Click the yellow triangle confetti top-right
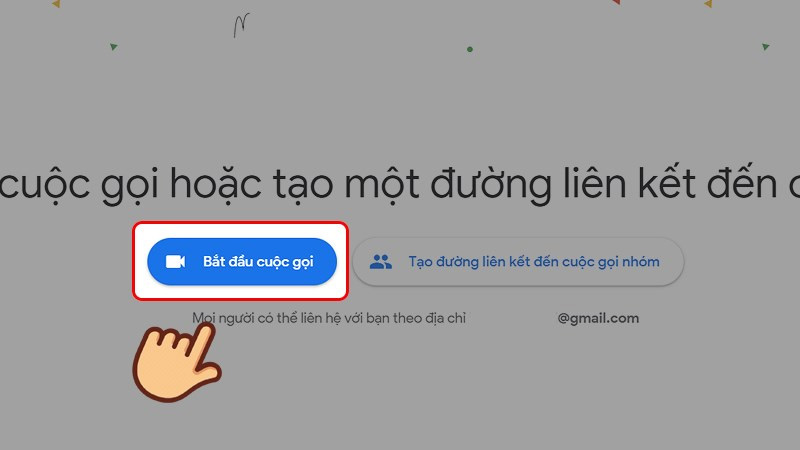The width and height of the screenshot is (800, 450). (708, 4)
